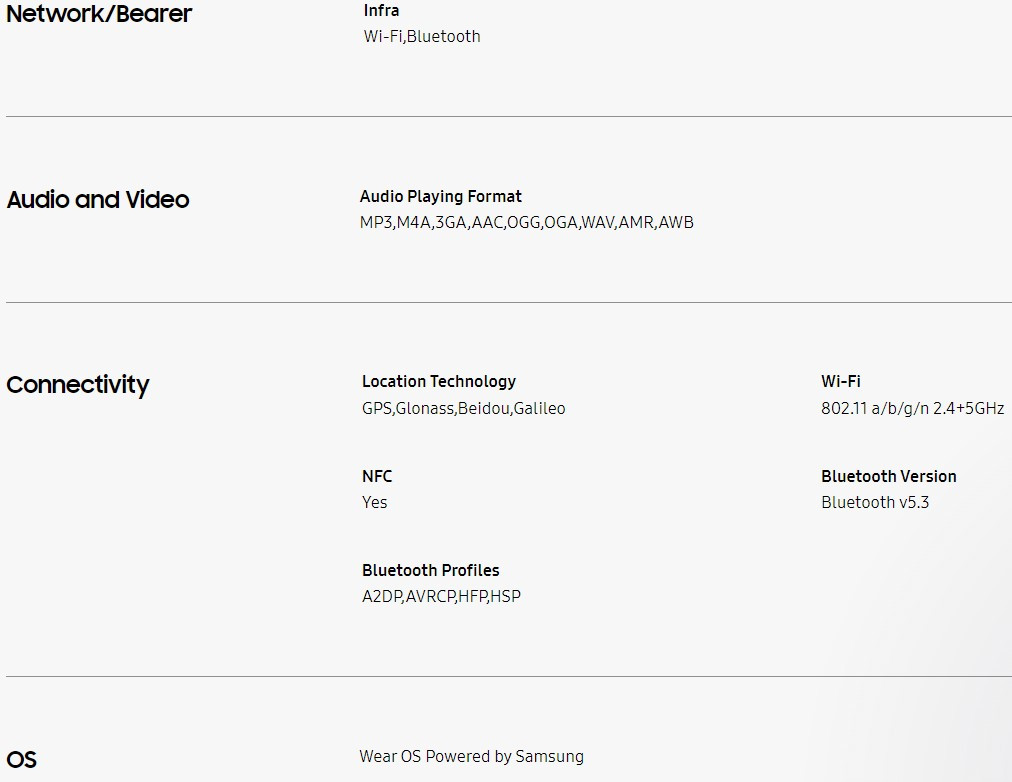The image size is (1012, 782).
Task: Select the NFC spec label
Action: (x=377, y=477)
